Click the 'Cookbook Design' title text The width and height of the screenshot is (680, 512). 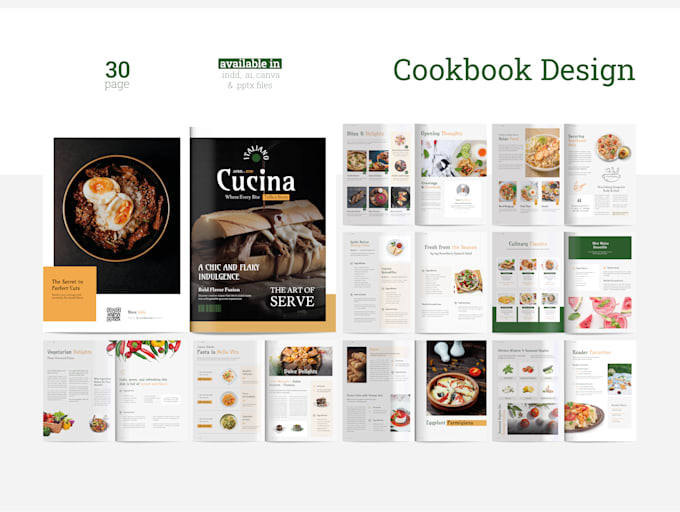pos(514,71)
